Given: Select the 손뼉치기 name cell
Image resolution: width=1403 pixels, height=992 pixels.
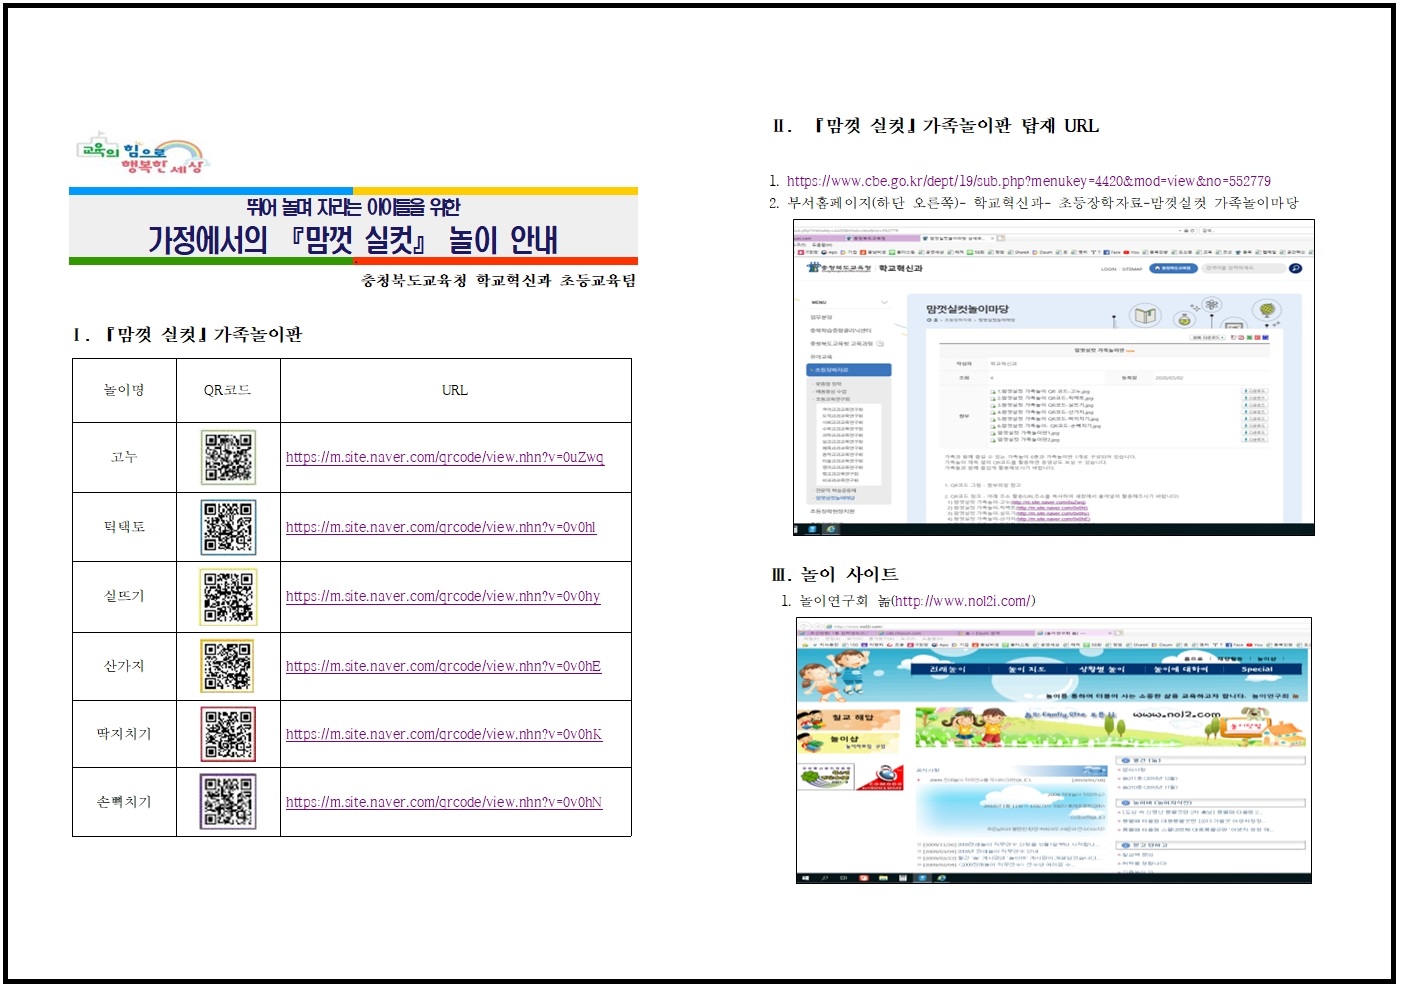Looking at the screenshot, I should coord(124,802).
